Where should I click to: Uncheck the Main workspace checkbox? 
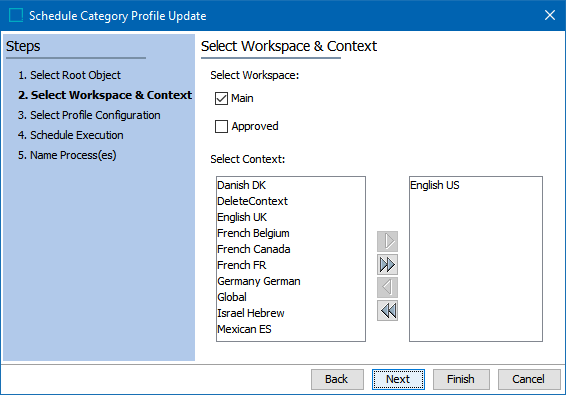coord(221,98)
